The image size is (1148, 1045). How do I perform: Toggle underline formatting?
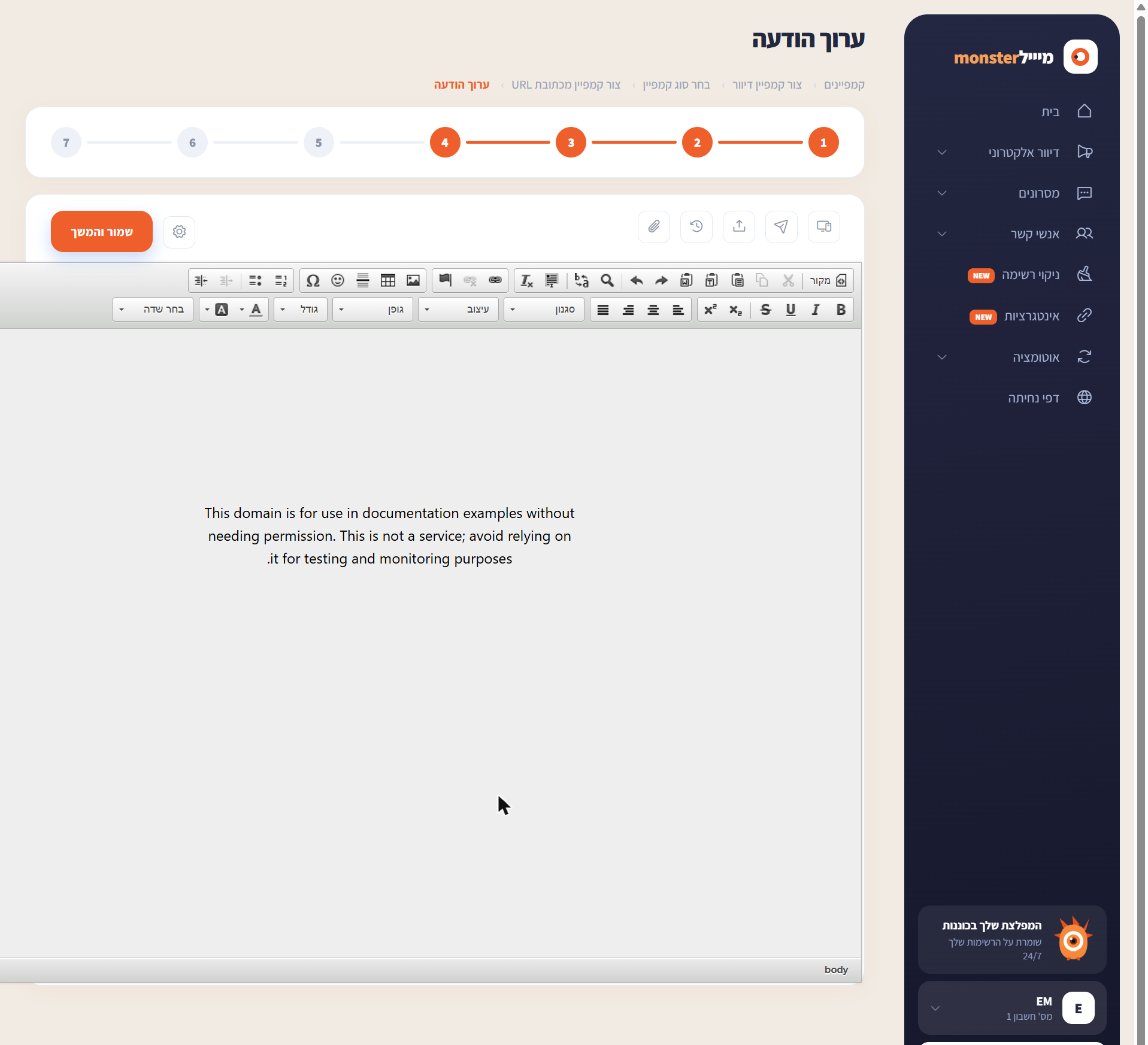[x=791, y=310]
